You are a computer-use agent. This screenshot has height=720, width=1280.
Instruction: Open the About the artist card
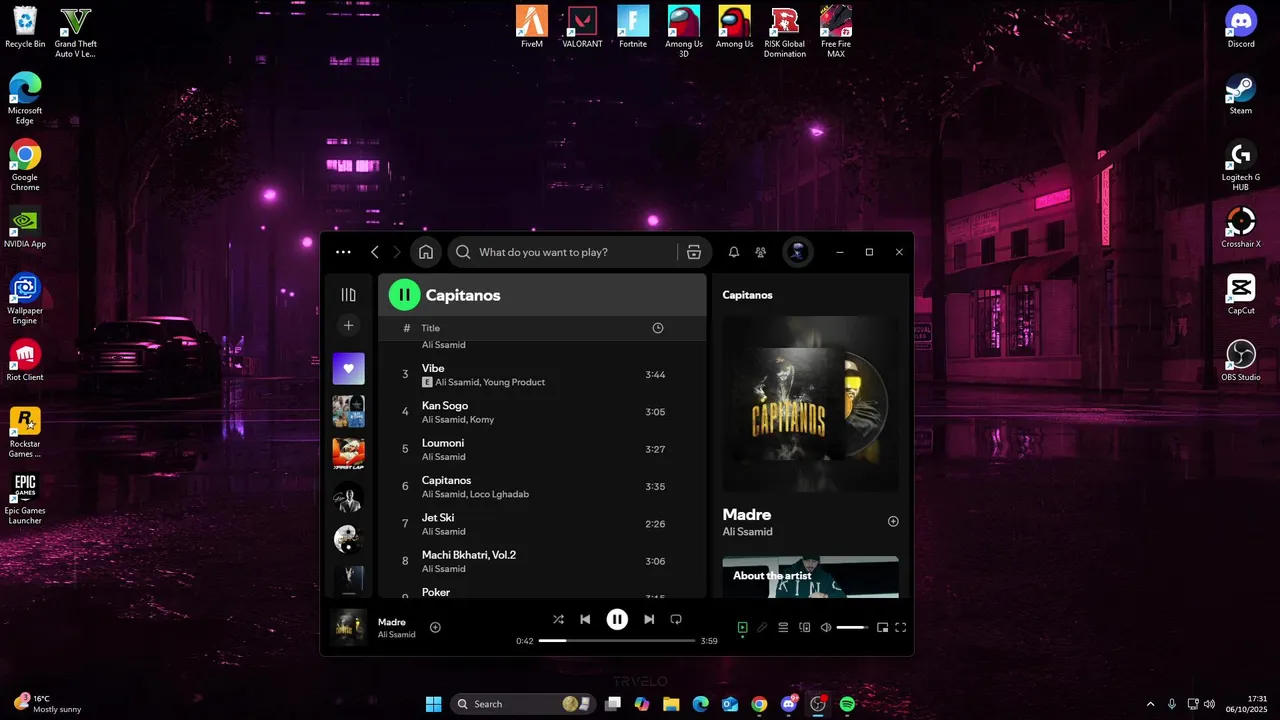point(810,577)
